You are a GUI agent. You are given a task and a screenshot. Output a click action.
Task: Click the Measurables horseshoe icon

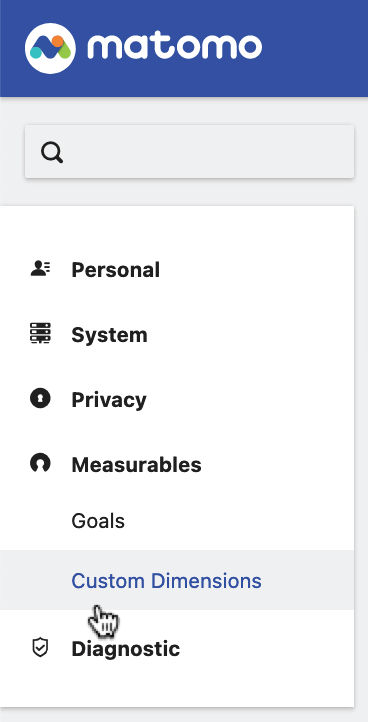(x=41, y=463)
